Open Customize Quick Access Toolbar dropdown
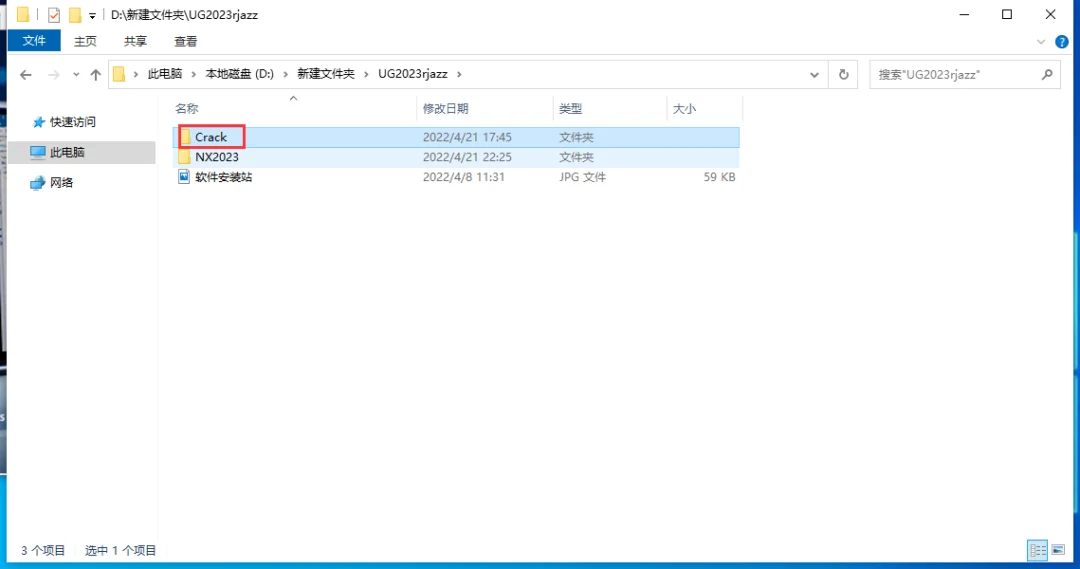This screenshot has height=569, width=1080. coord(92,15)
